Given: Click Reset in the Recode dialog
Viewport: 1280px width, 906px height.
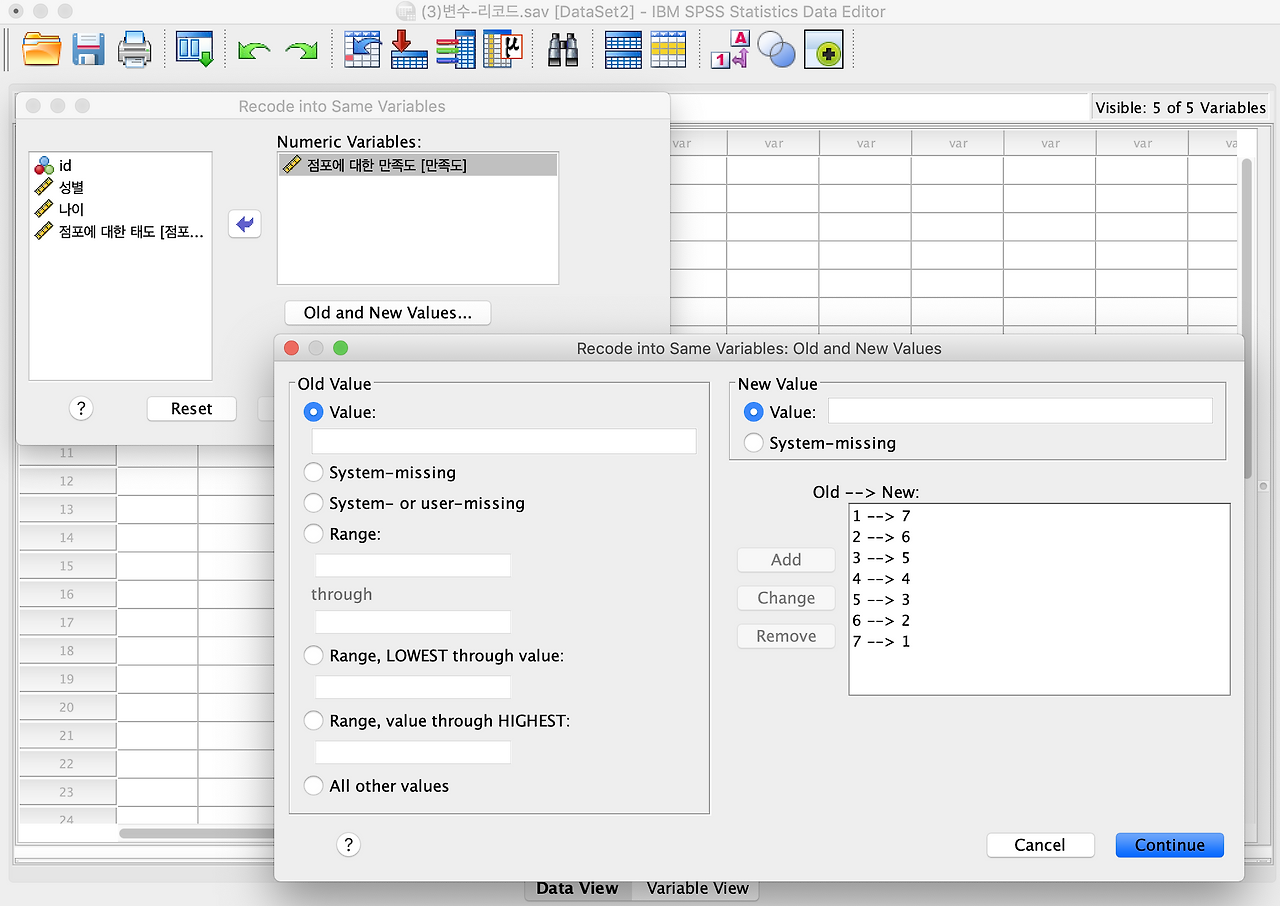Looking at the screenshot, I should click(x=192, y=408).
